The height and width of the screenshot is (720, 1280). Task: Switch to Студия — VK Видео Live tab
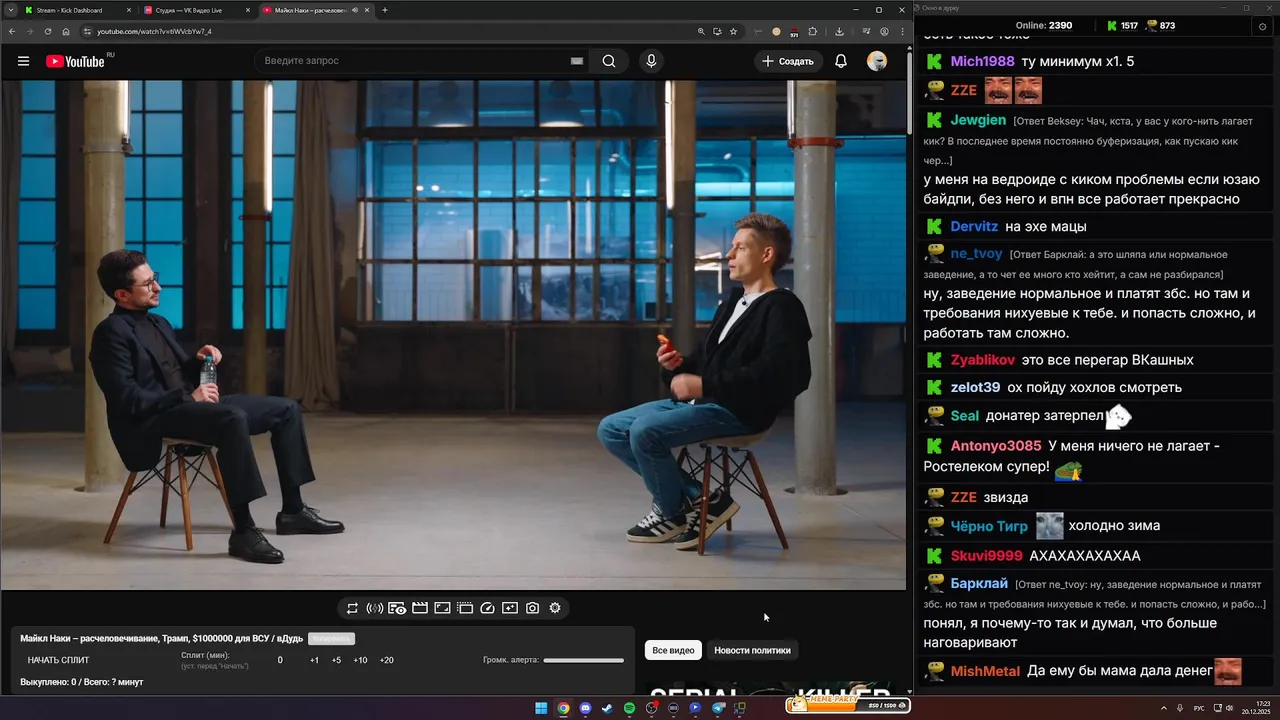pos(196,10)
